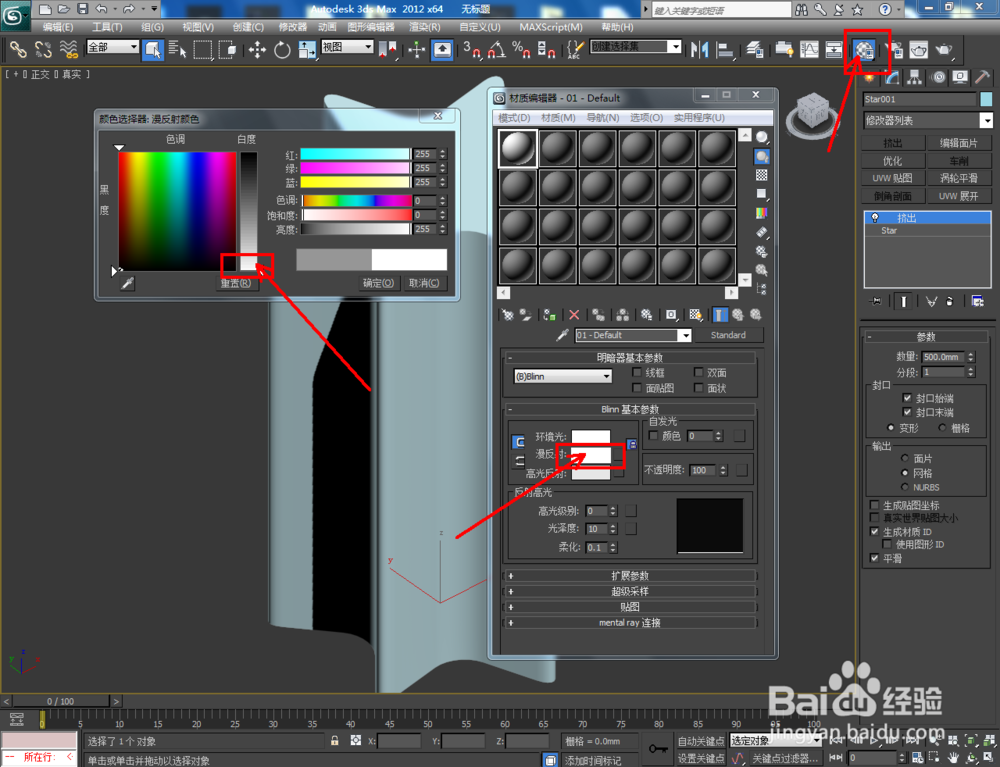Click the 红 red channel slider
The height and width of the screenshot is (767, 1000).
(x=355, y=154)
